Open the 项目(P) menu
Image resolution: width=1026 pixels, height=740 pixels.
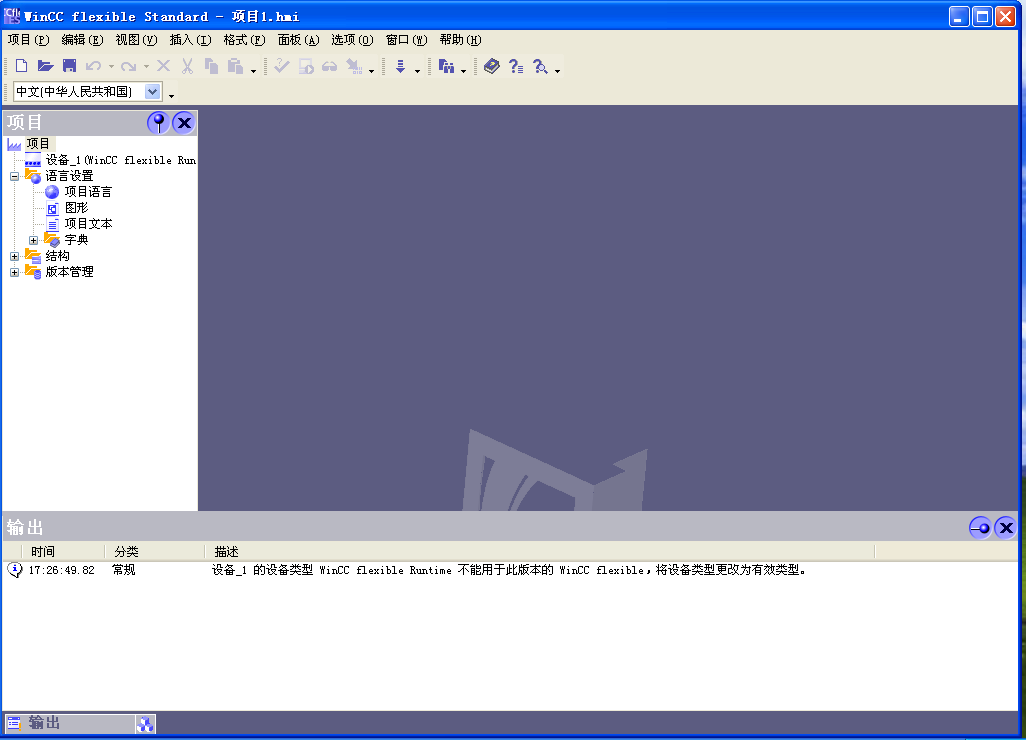pyautogui.click(x=28, y=40)
